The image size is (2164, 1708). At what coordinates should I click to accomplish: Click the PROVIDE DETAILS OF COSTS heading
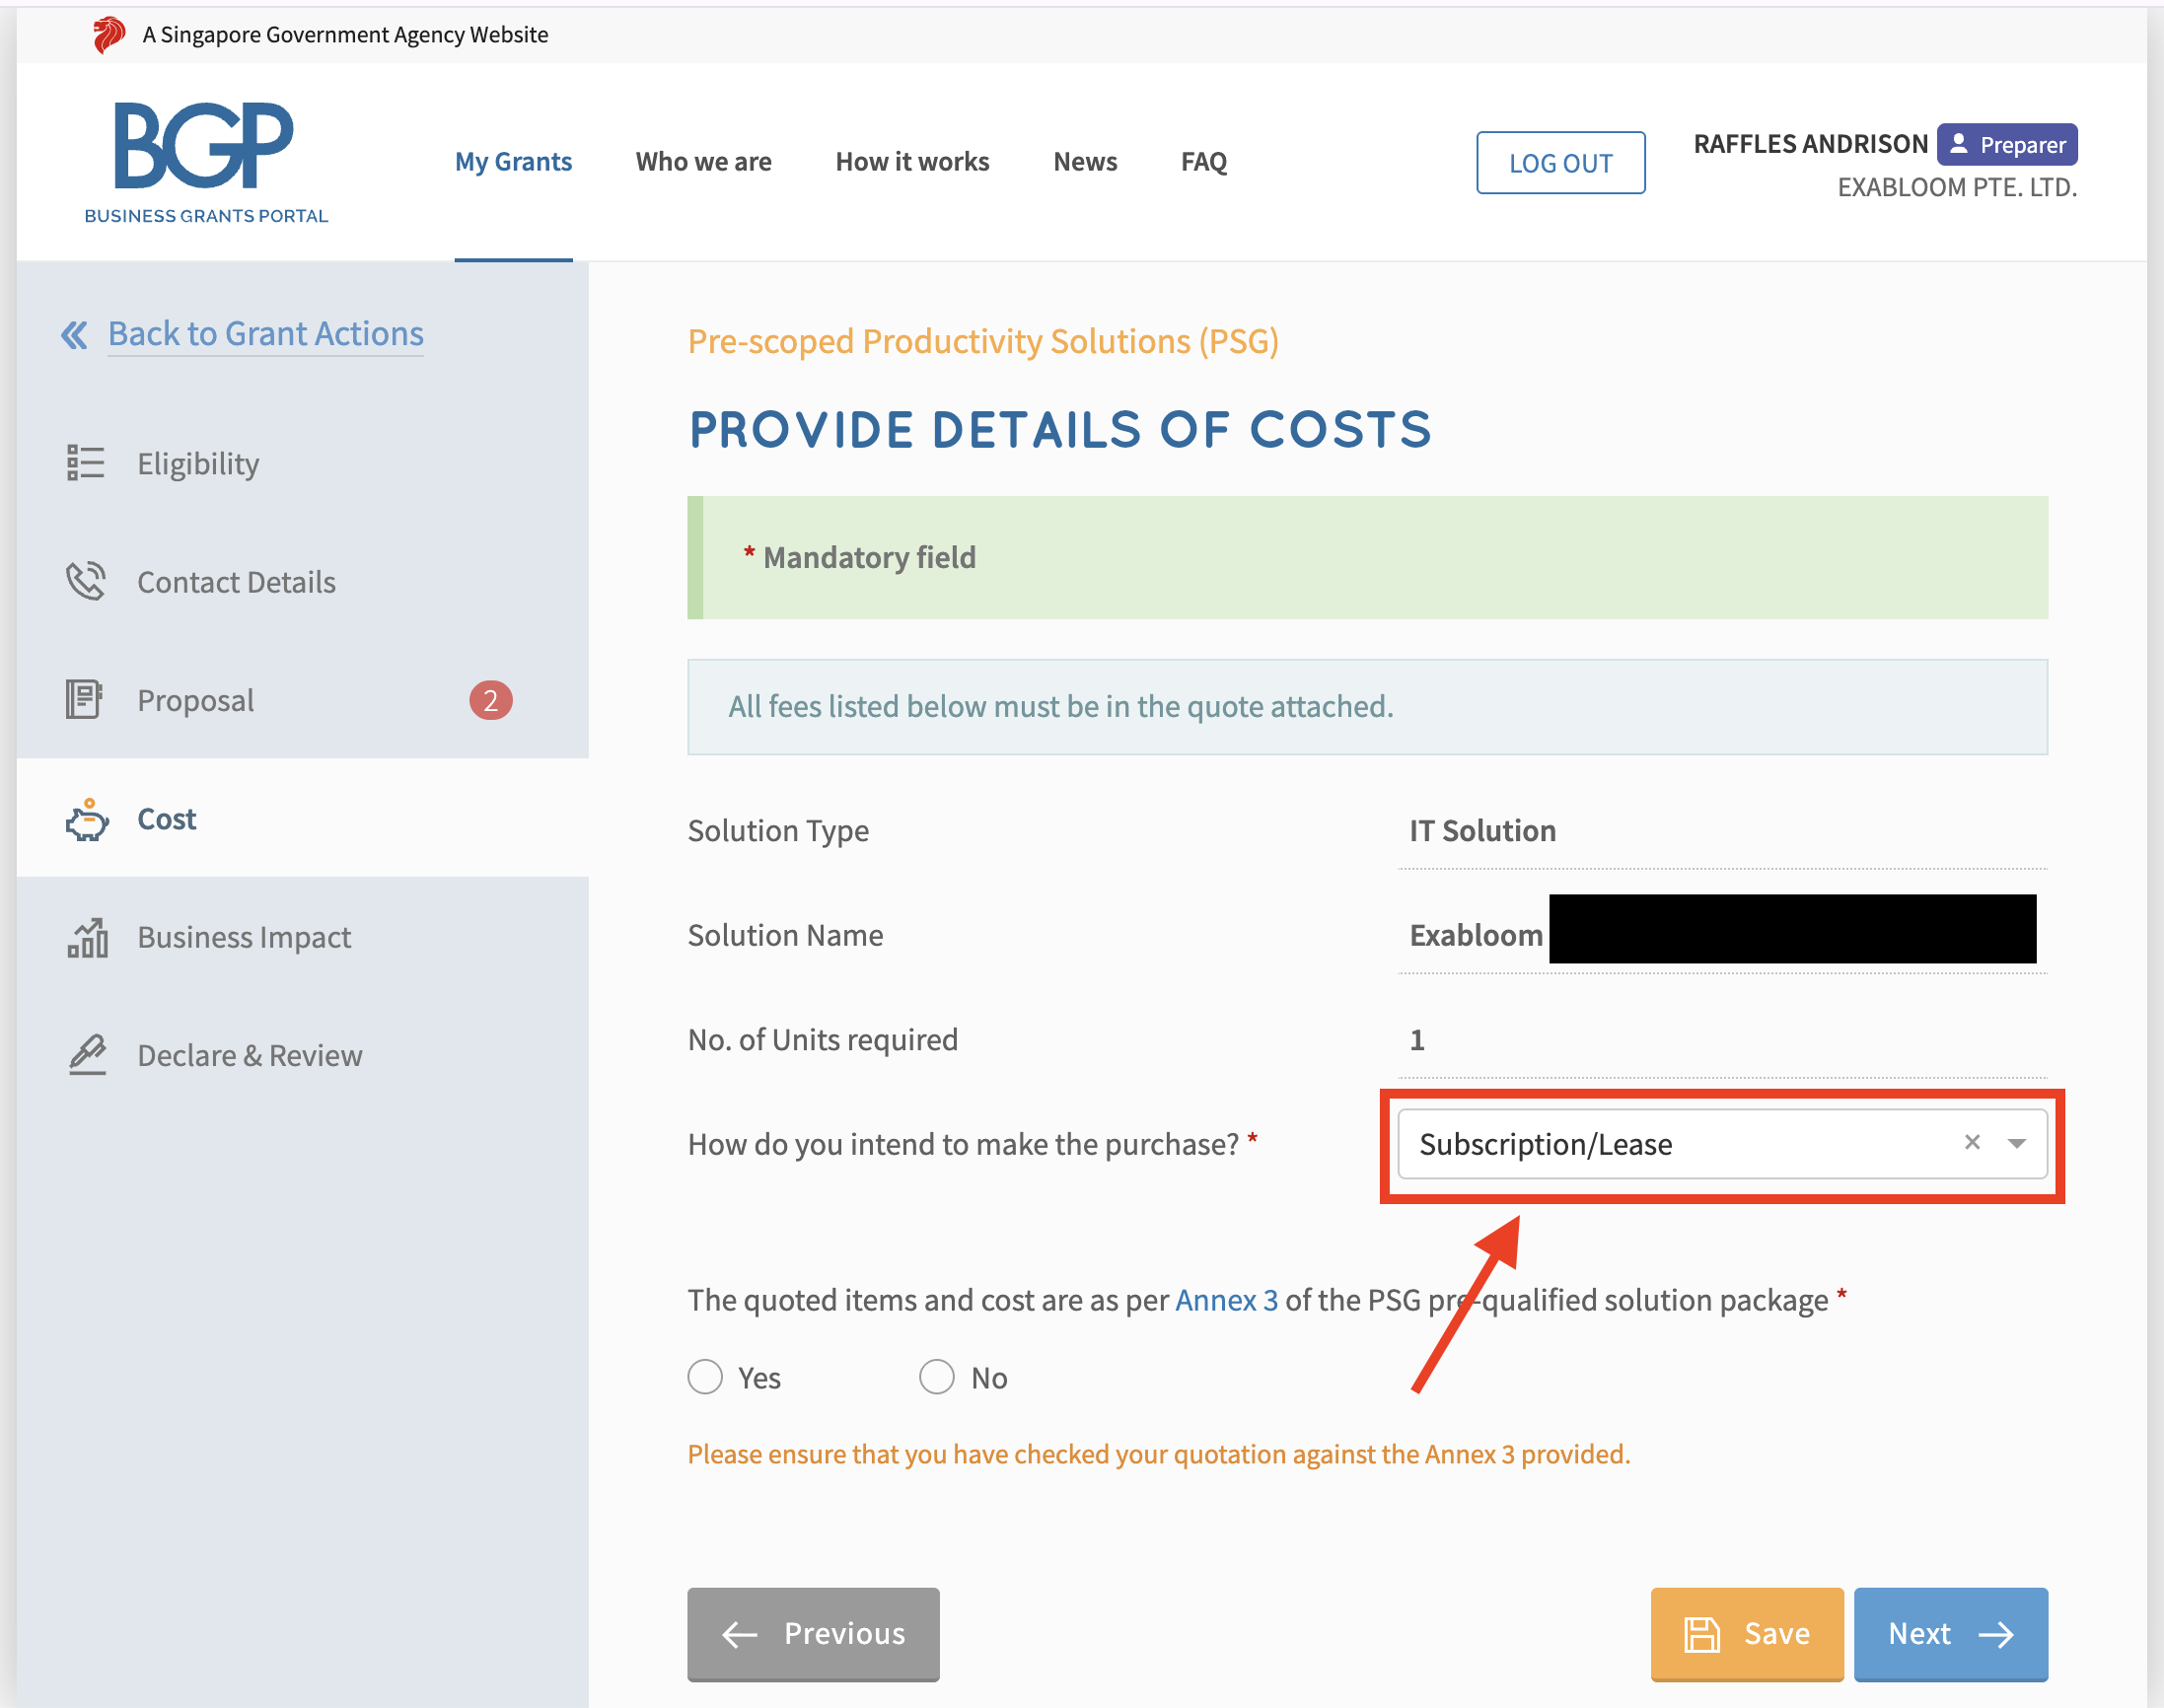(1060, 430)
